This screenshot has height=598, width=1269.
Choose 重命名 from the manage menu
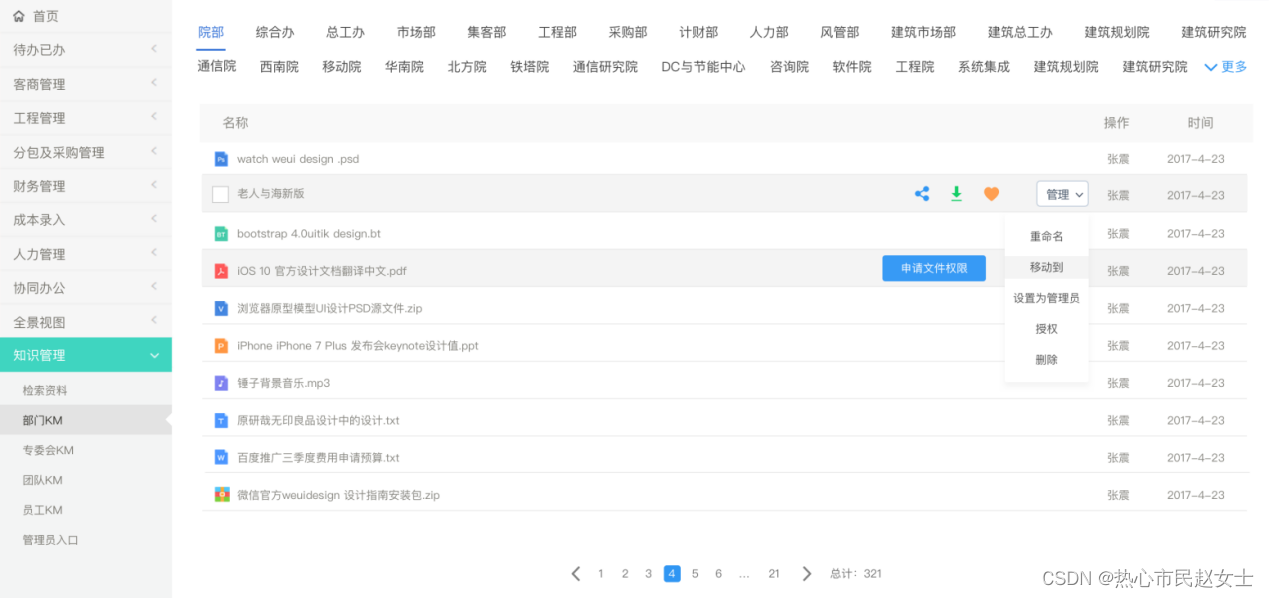pyautogui.click(x=1046, y=236)
